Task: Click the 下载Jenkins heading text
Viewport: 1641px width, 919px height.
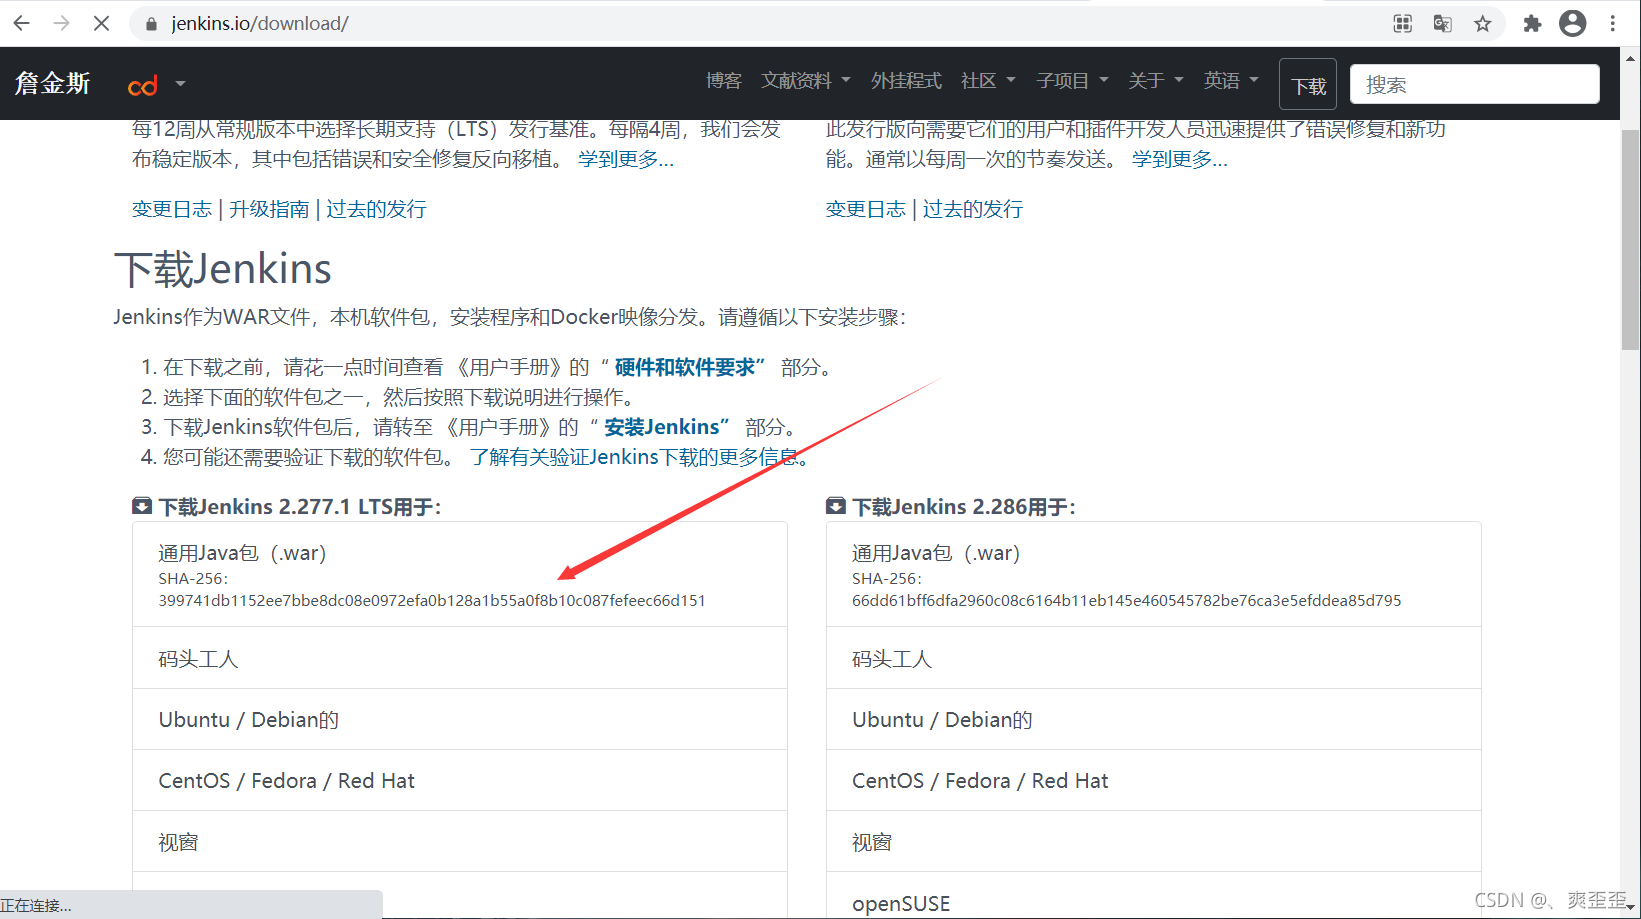Action: click(x=223, y=269)
